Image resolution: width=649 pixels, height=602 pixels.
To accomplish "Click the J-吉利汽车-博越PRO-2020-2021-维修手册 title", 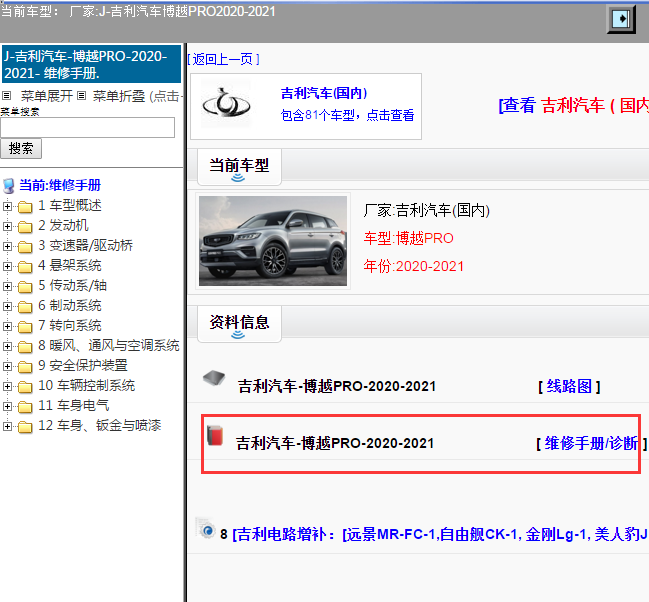I will pos(91,65).
